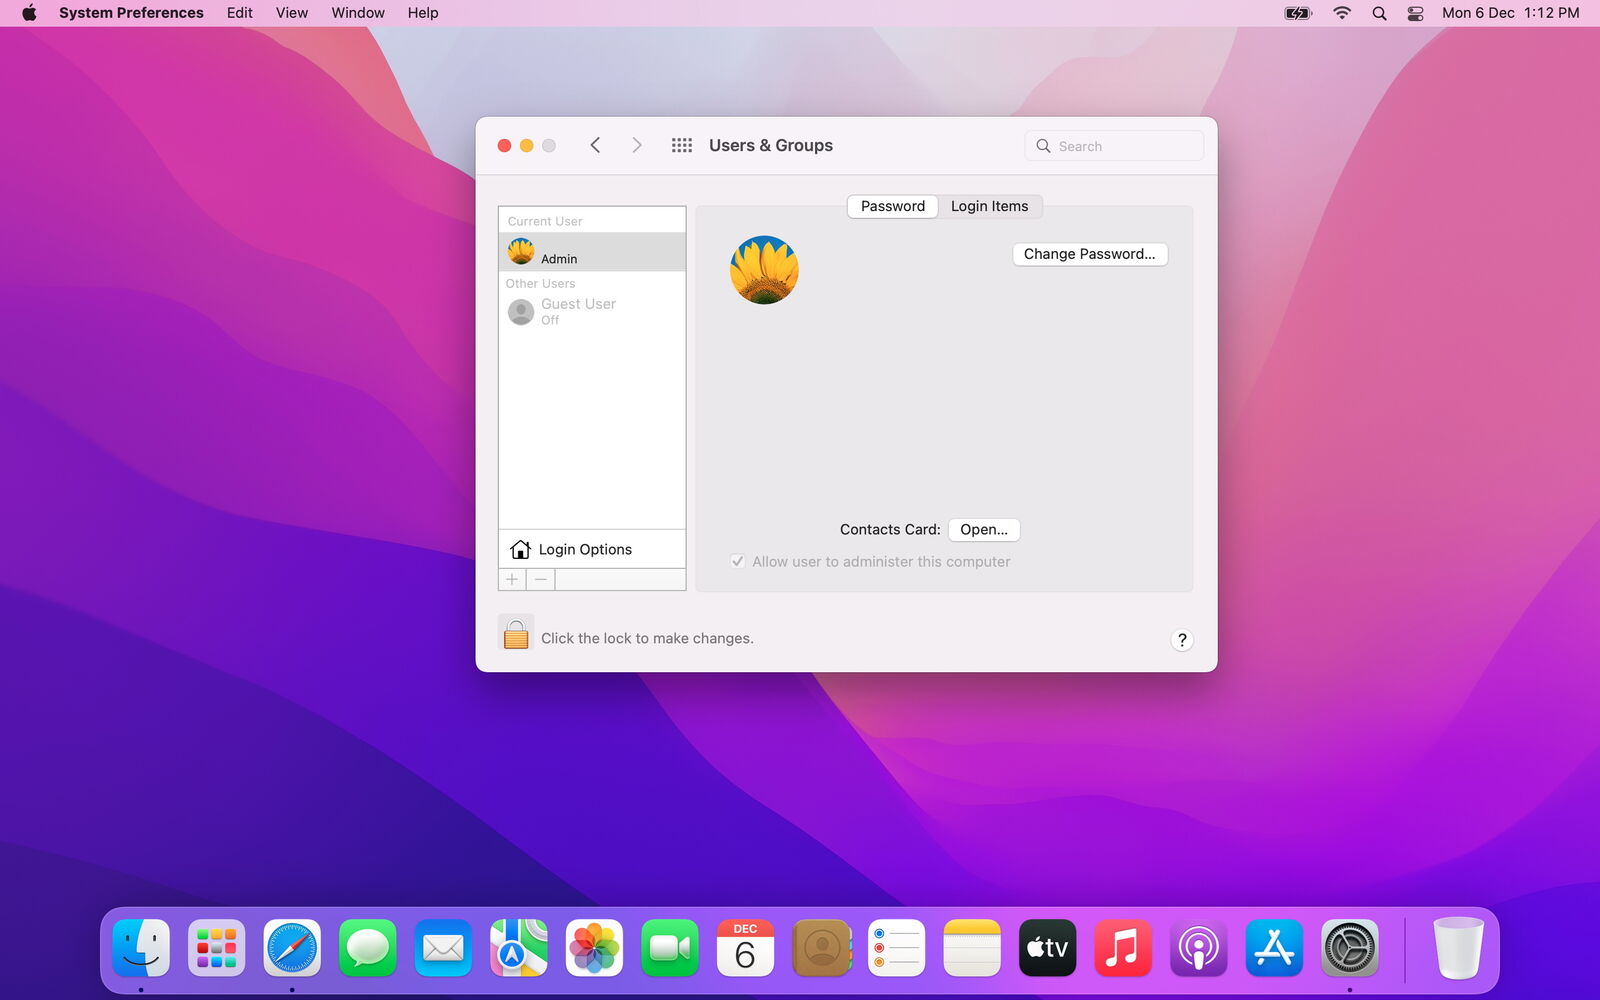Image resolution: width=1600 pixels, height=1000 pixels.
Task: Open System Preferences menu
Action: [x=131, y=13]
